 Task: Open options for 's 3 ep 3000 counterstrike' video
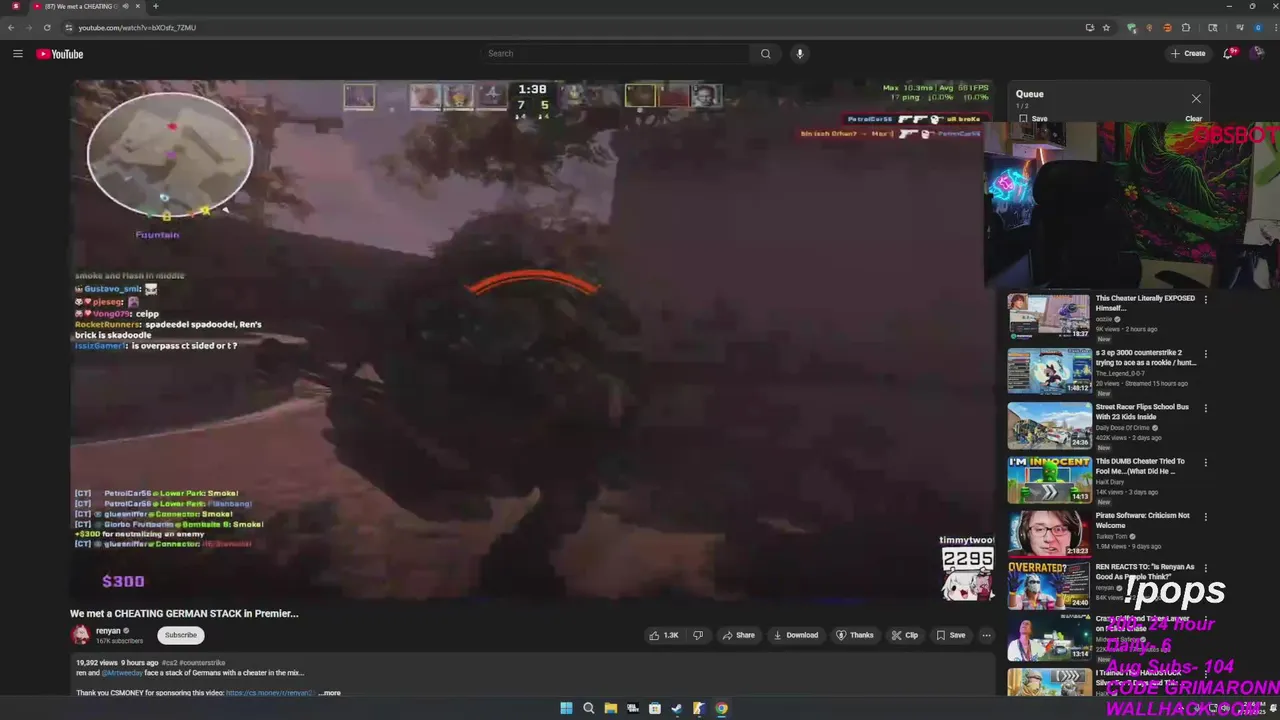tap(1205, 354)
